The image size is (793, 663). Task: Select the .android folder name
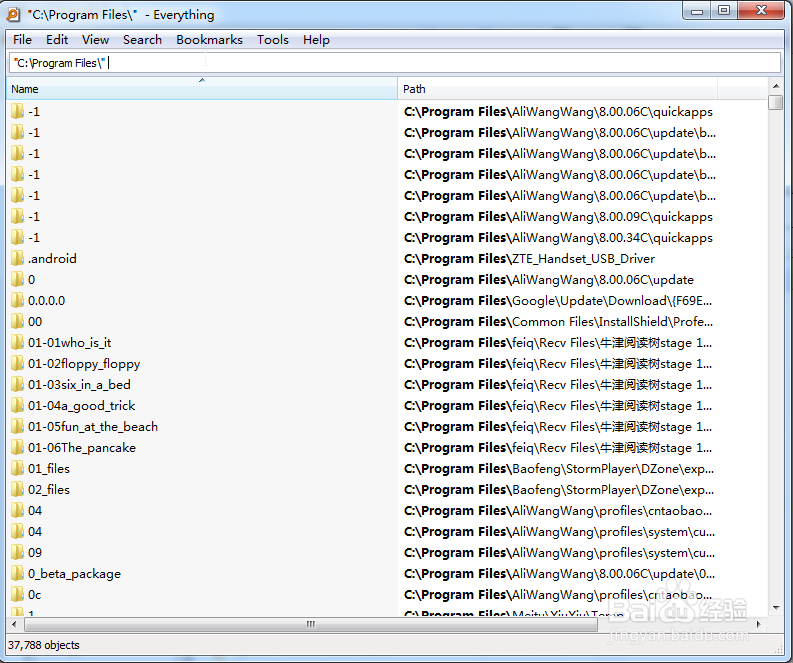click(x=52, y=258)
